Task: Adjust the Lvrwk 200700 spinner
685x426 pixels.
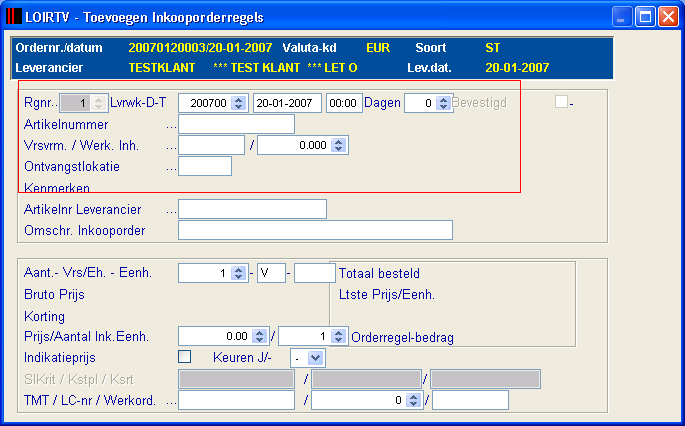Action: tap(239, 103)
